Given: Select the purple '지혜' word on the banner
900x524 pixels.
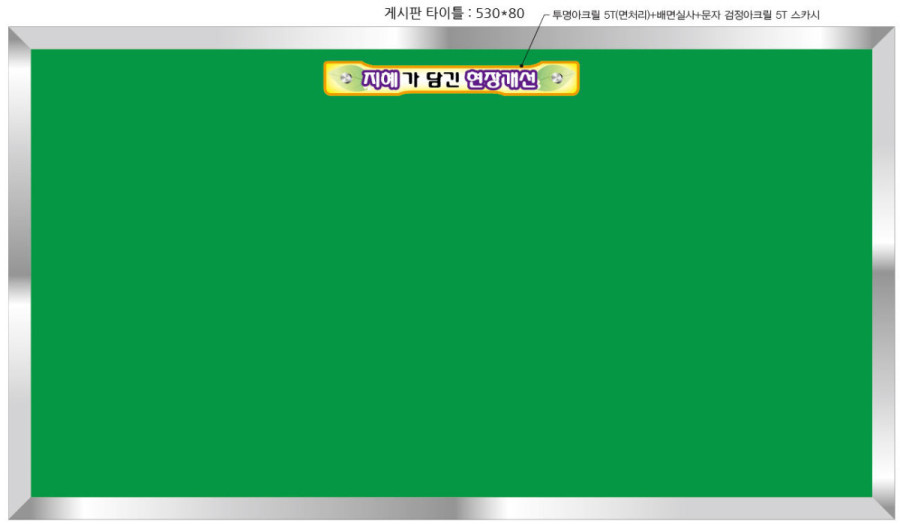Looking at the screenshot, I should 380,79.
